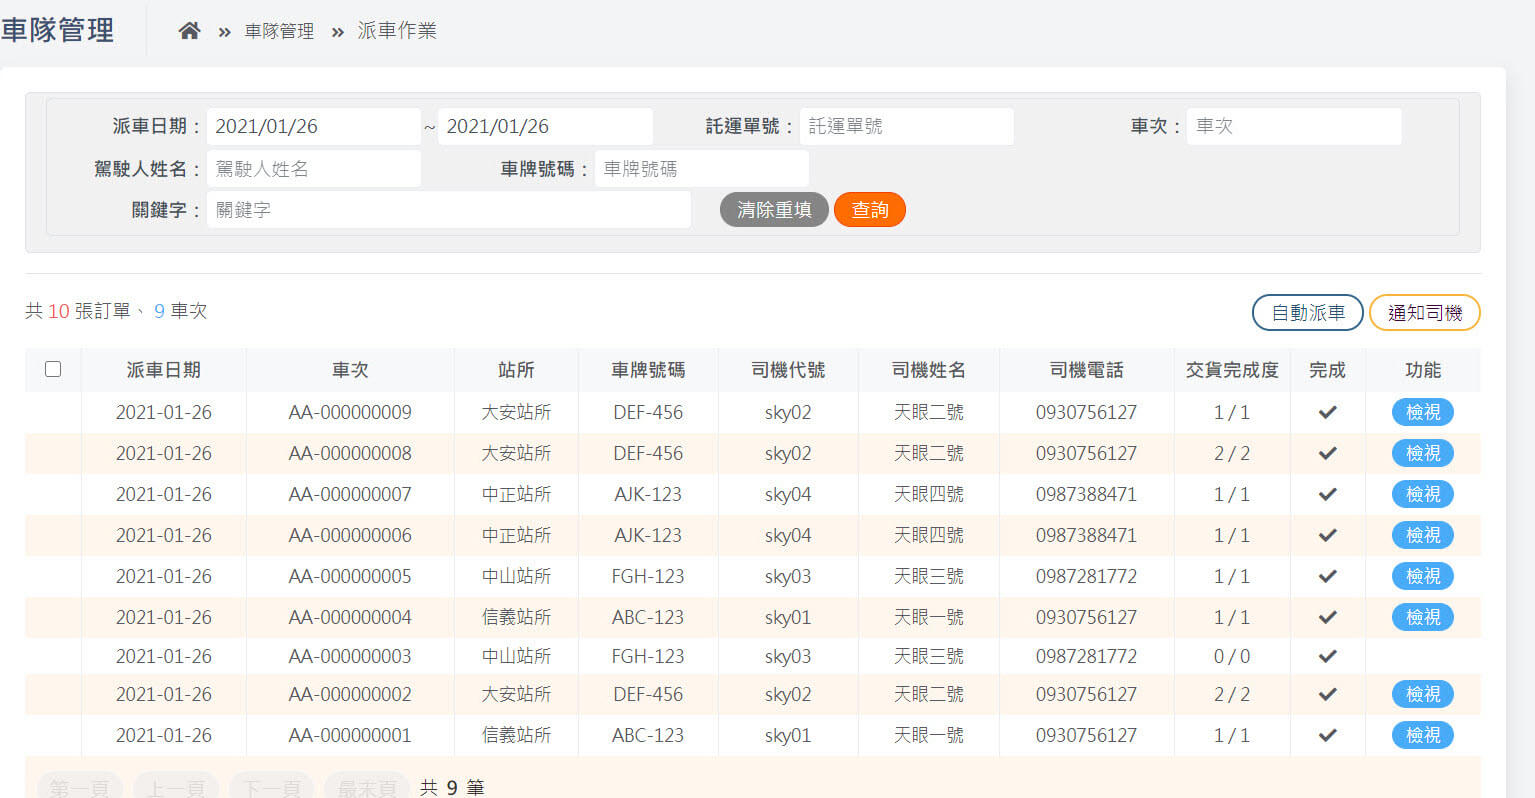Click 檢視 for trip AA-000000001

[x=1422, y=735]
